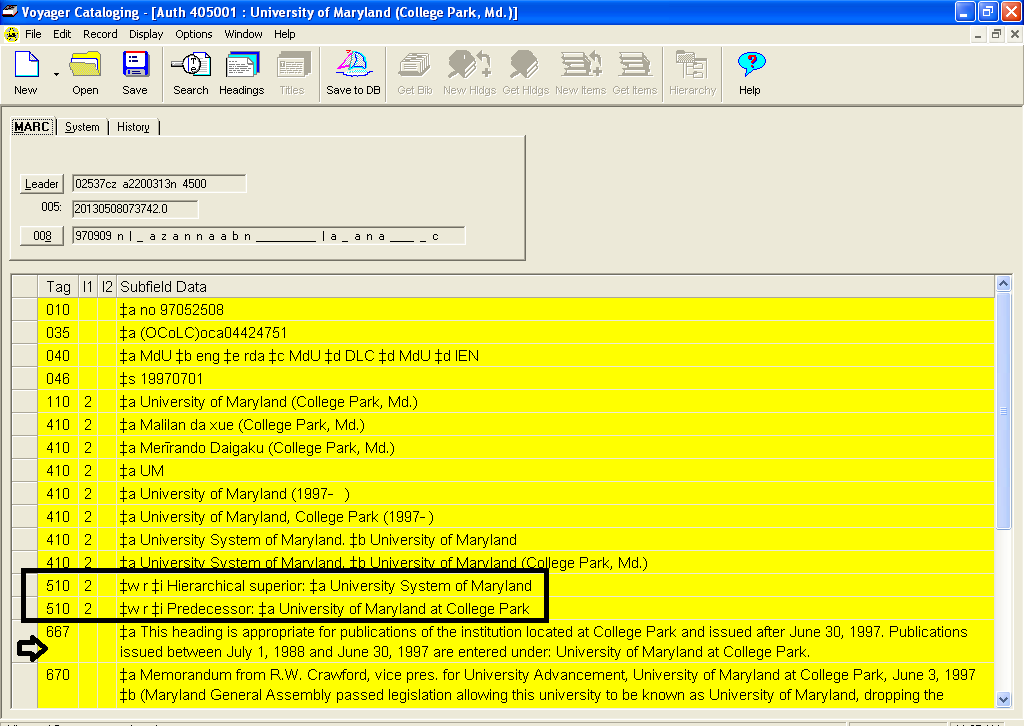Image resolution: width=1024 pixels, height=726 pixels.
Task: Launch a search with the Search icon
Action: [190, 73]
